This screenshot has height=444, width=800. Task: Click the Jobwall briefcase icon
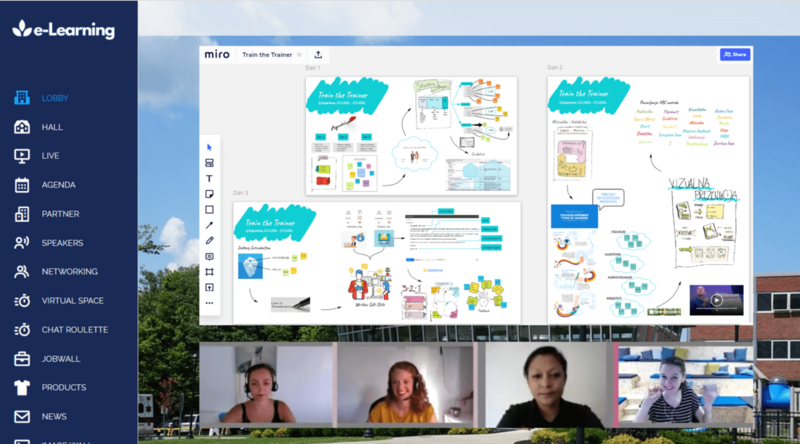point(21,359)
